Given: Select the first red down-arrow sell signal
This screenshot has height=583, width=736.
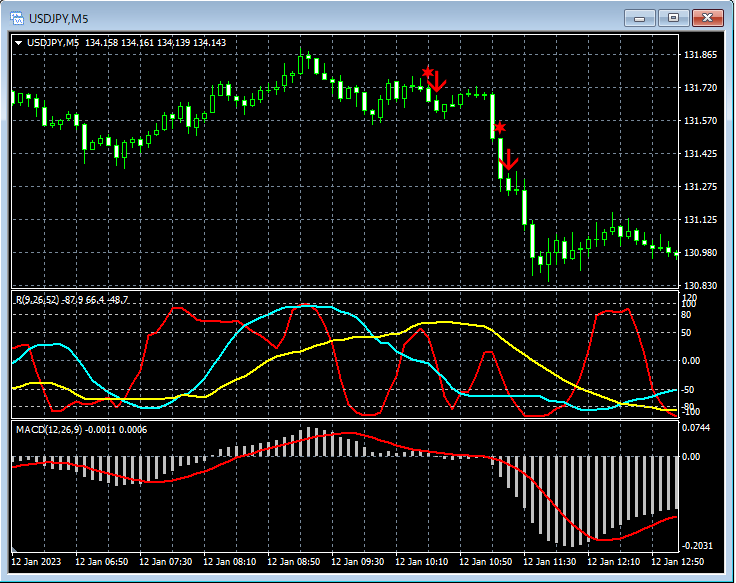Looking at the screenshot, I should (437, 82).
